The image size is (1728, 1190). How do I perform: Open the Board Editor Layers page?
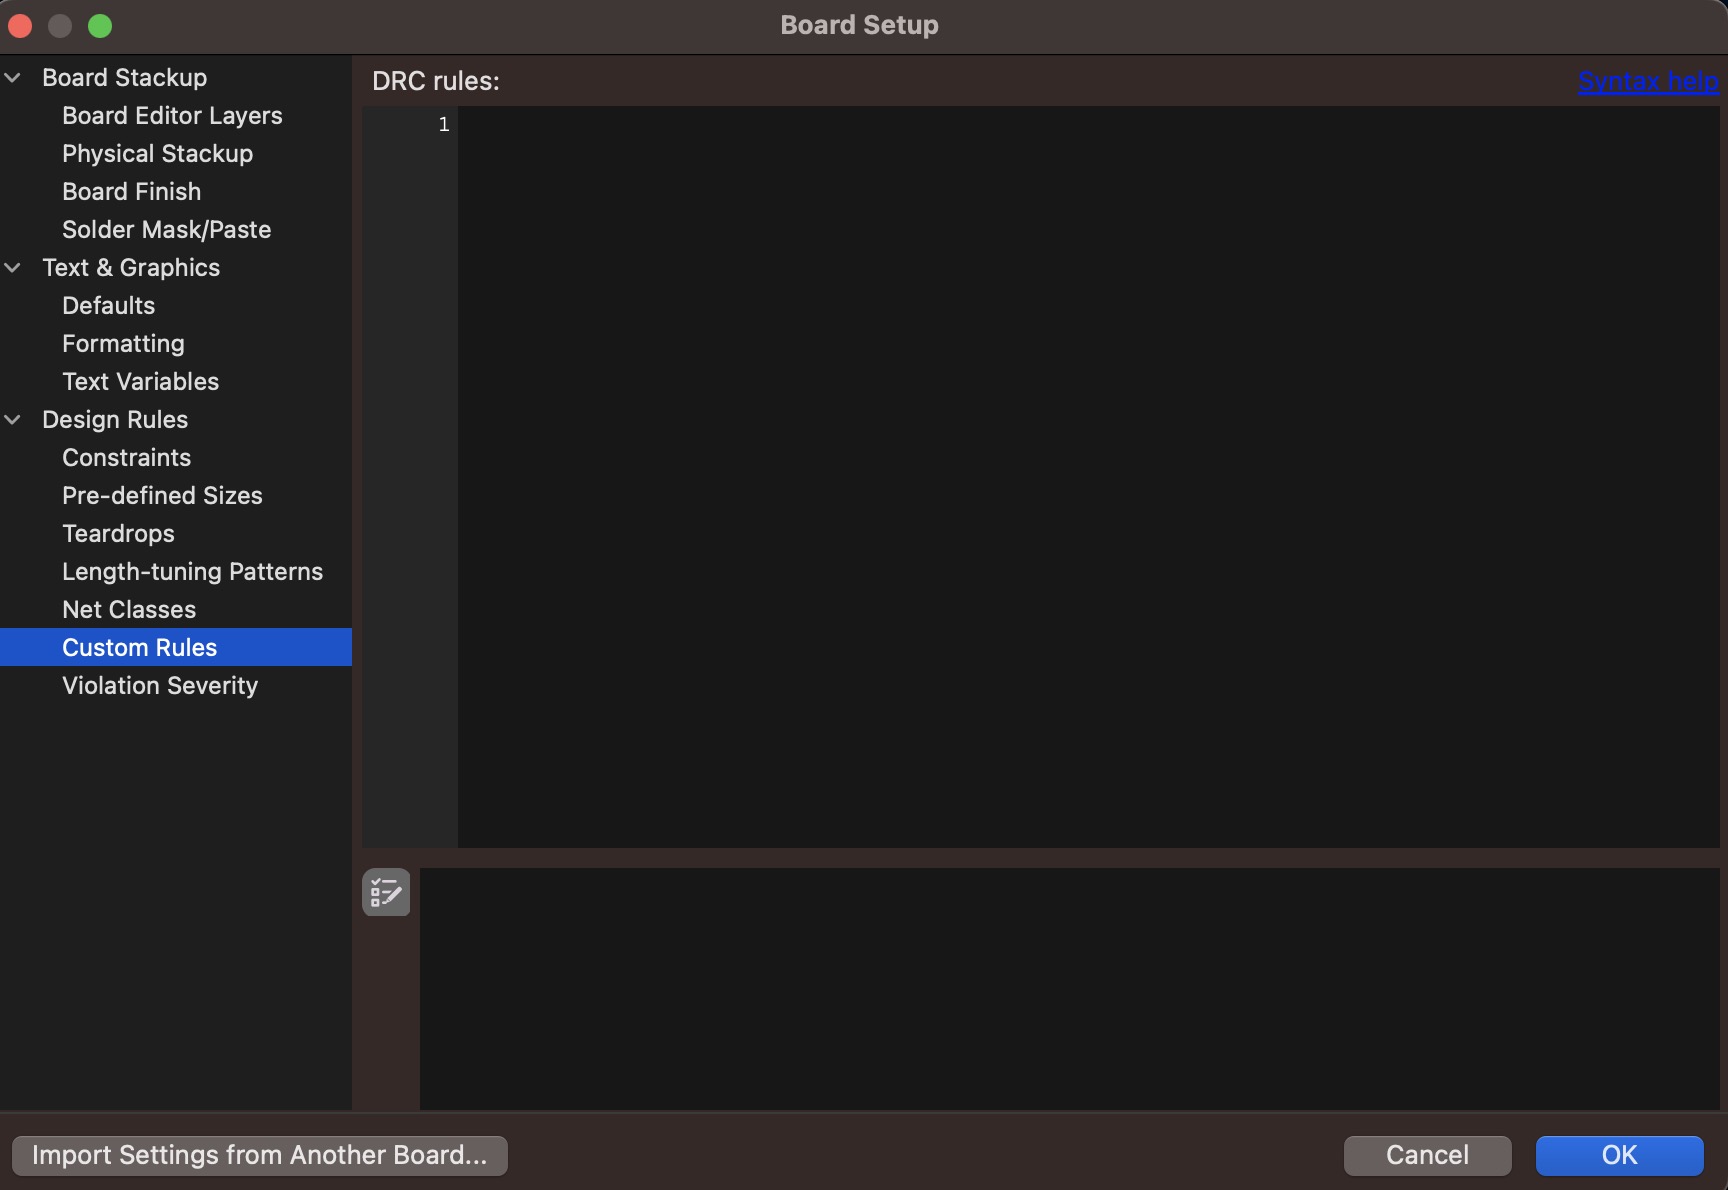(172, 115)
